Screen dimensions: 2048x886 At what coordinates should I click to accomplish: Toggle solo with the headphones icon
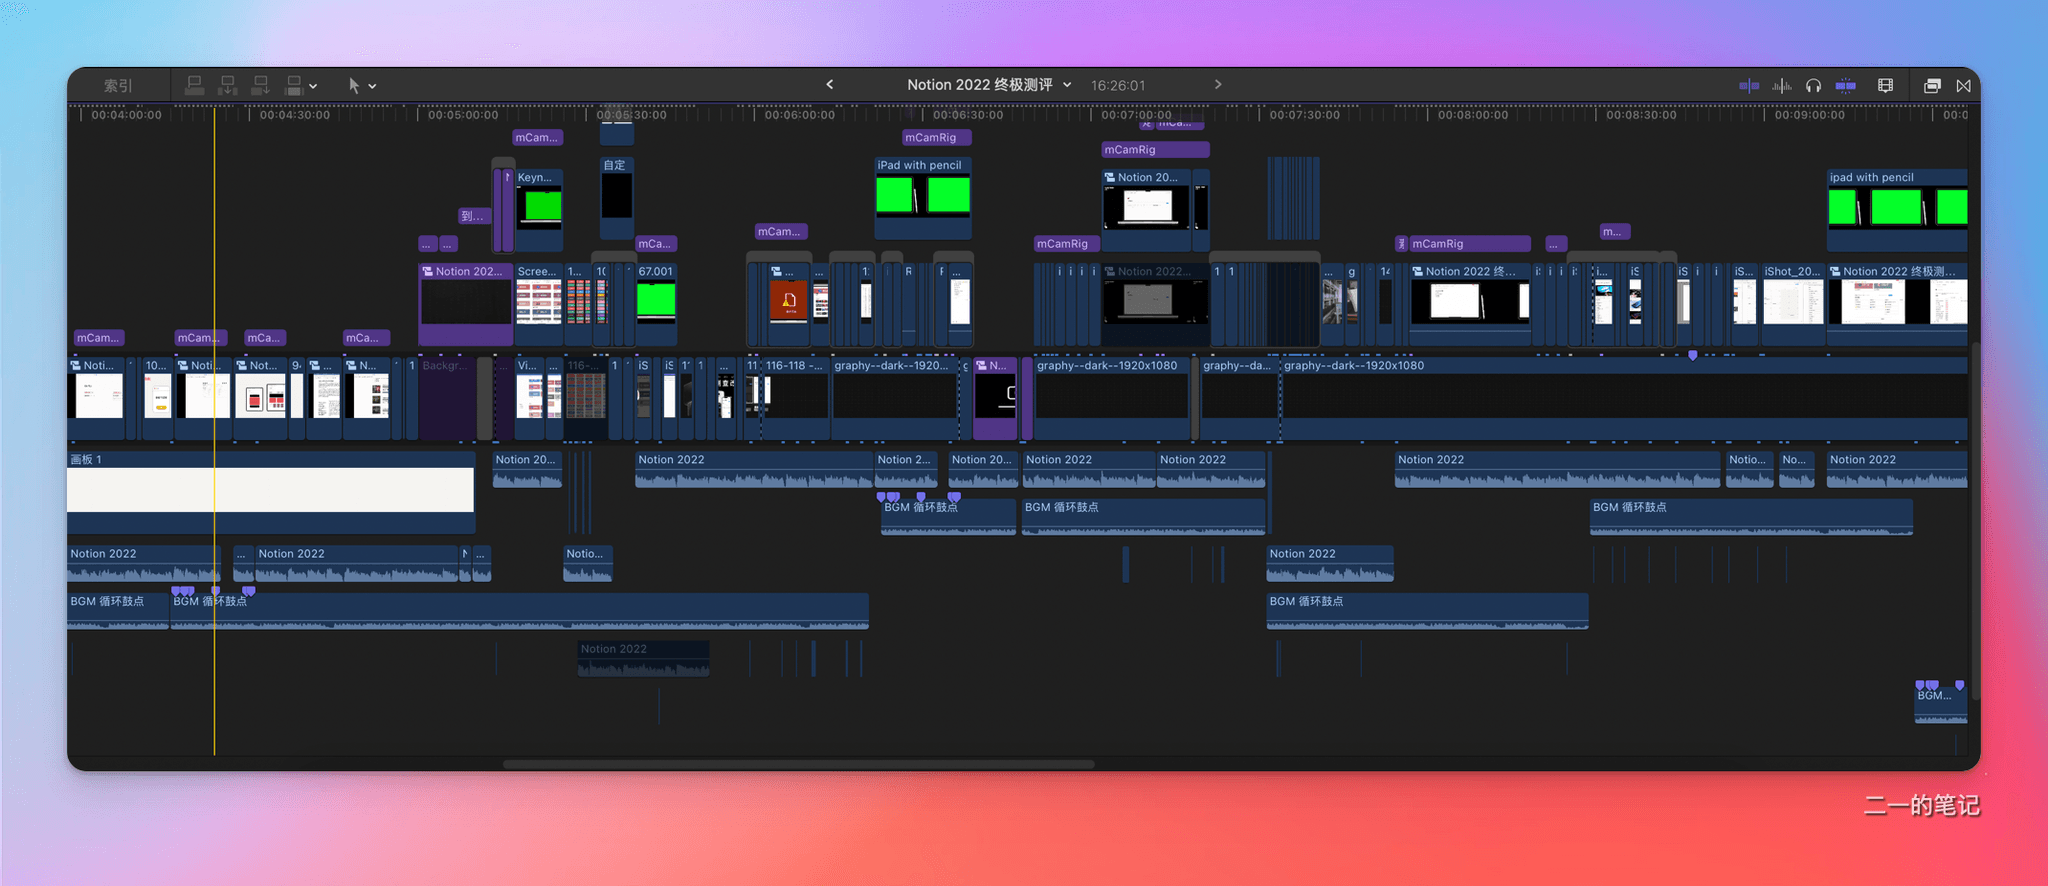tap(1814, 86)
